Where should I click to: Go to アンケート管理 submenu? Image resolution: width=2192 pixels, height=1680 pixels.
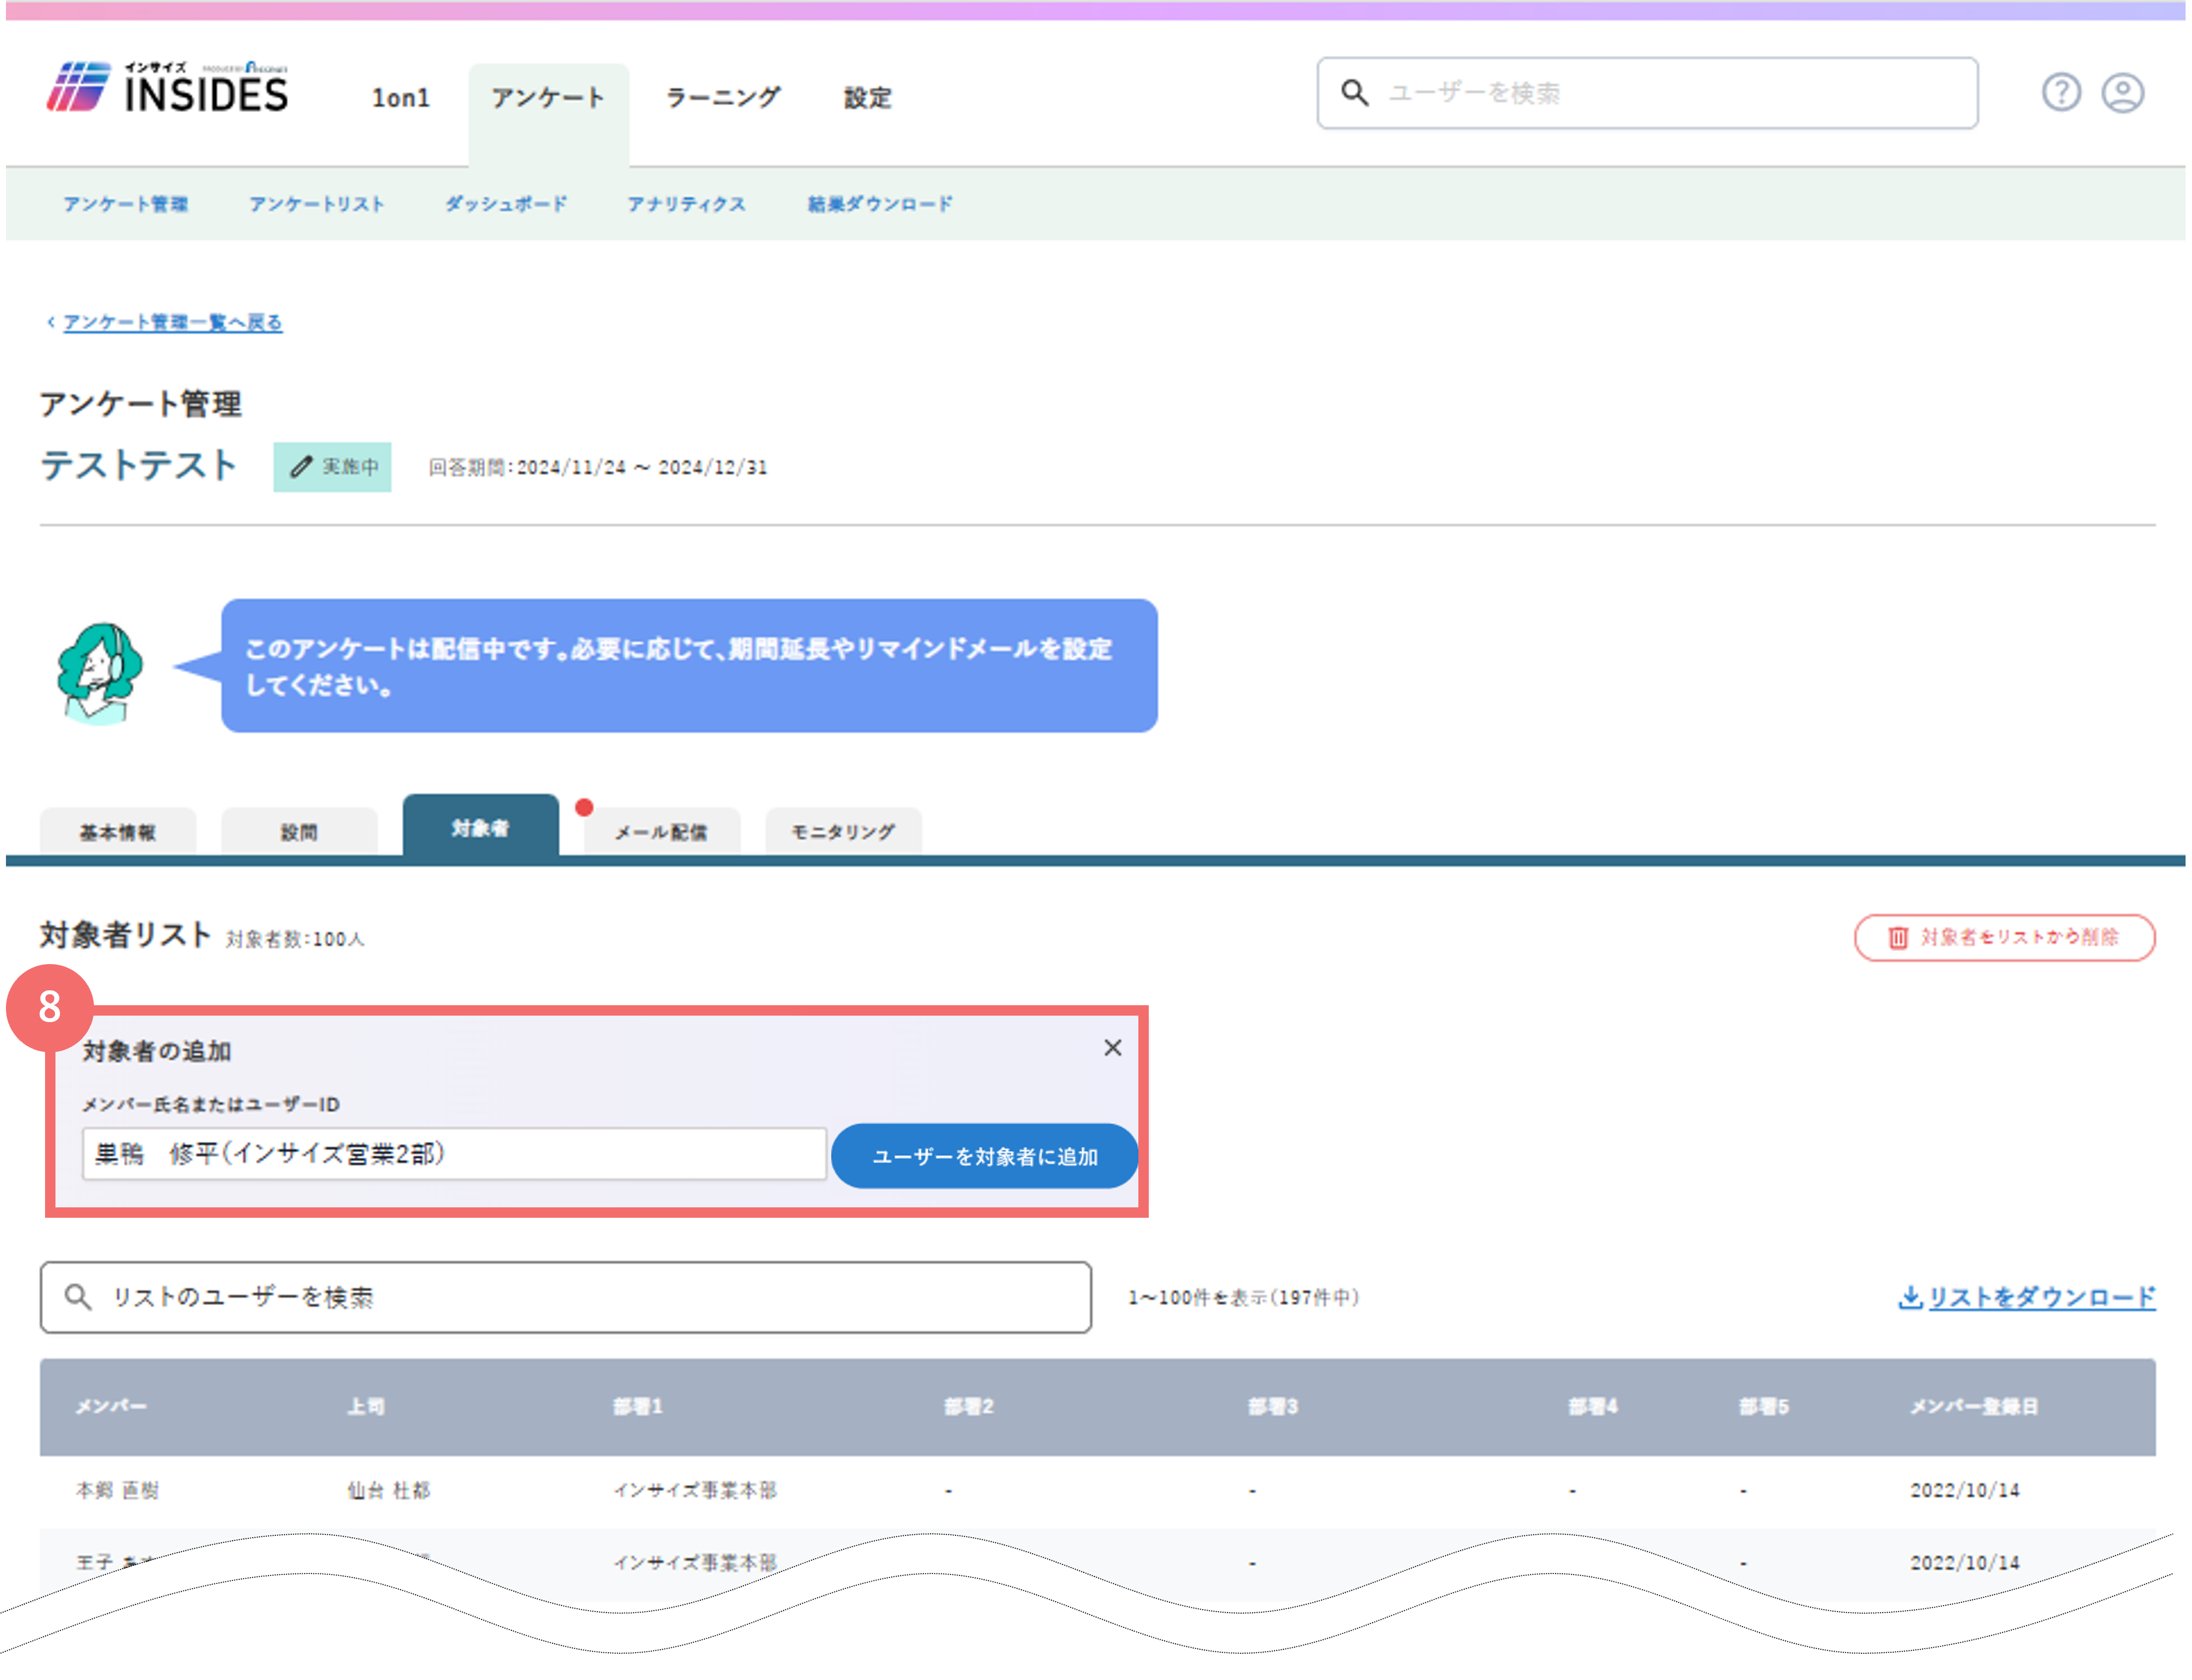(x=126, y=204)
